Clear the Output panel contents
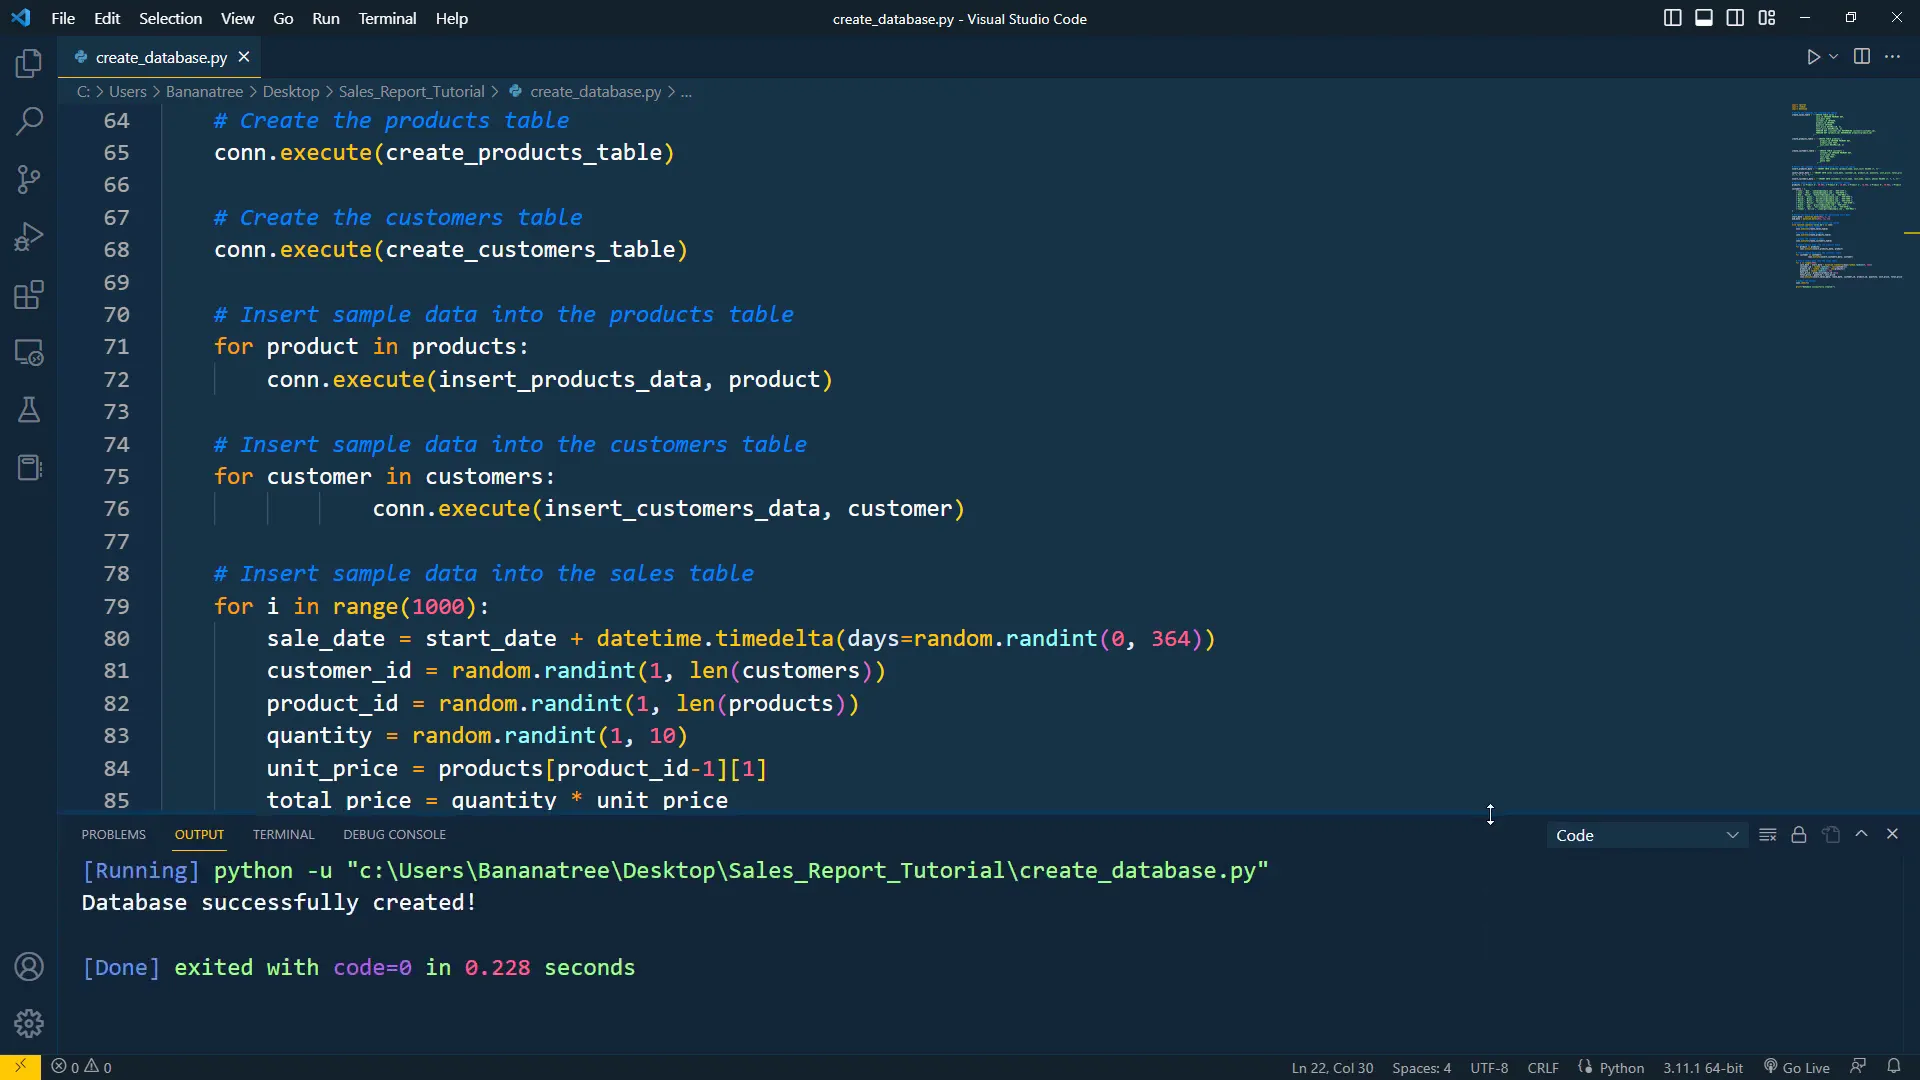 coord(1768,834)
